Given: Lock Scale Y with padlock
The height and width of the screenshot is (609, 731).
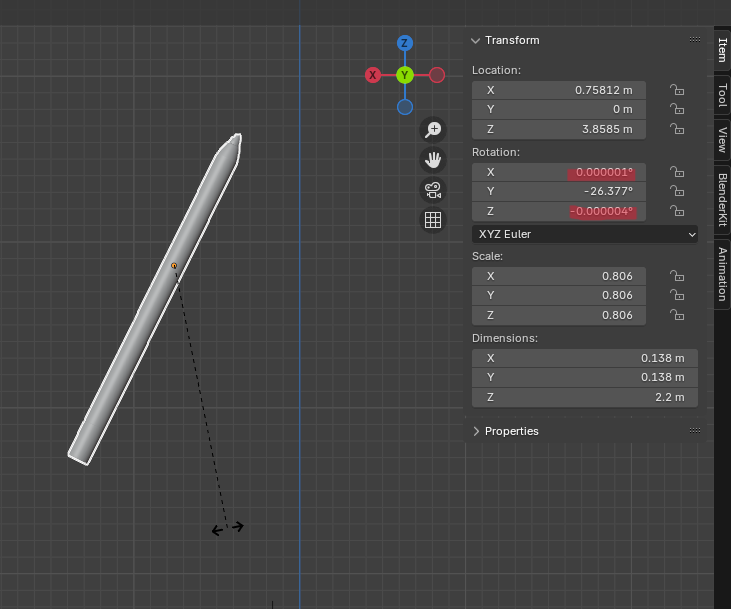Looking at the screenshot, I should pos(677,295).
